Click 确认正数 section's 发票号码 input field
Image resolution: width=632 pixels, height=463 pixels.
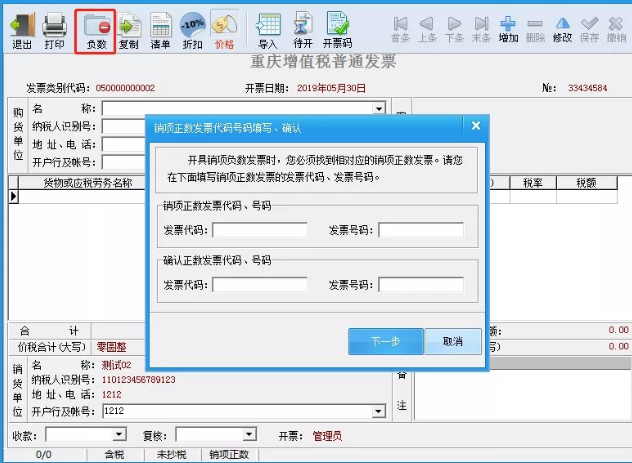tap(420, 285)
